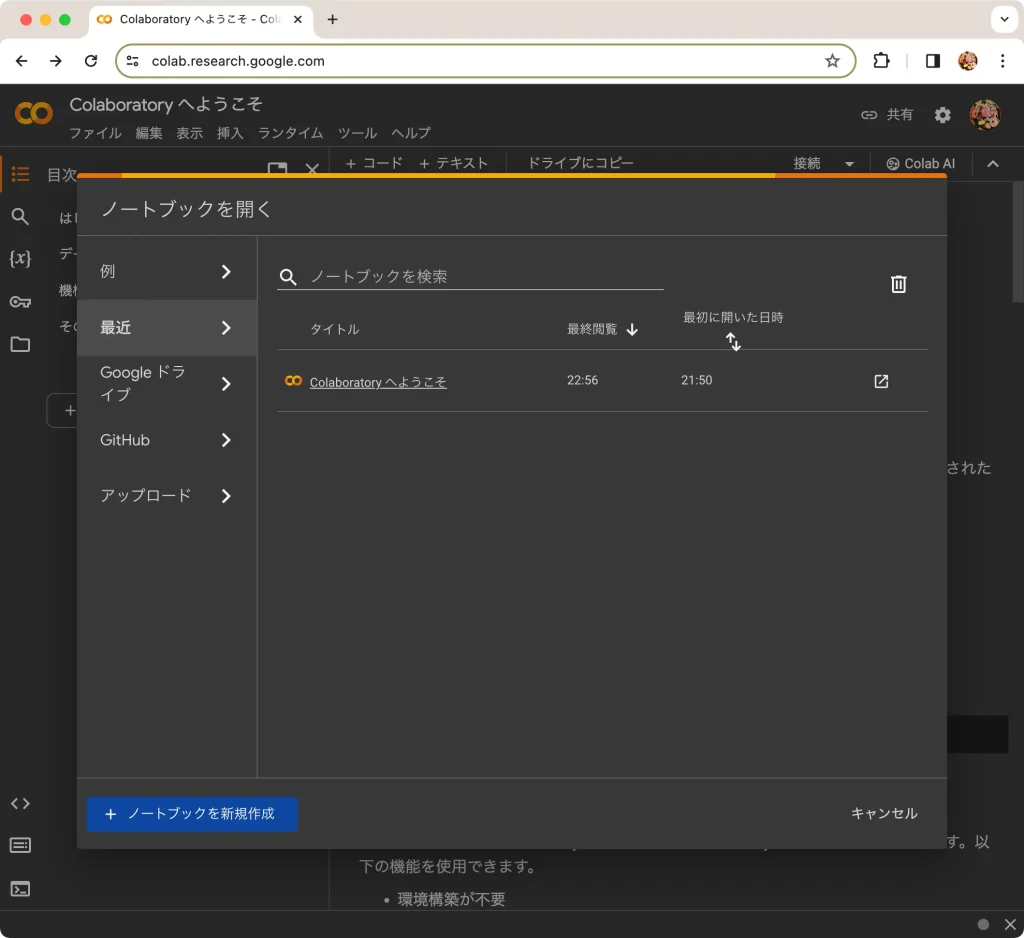Open Colab AI button
This screenshot has width=1024, height=938.
point(921,164)
